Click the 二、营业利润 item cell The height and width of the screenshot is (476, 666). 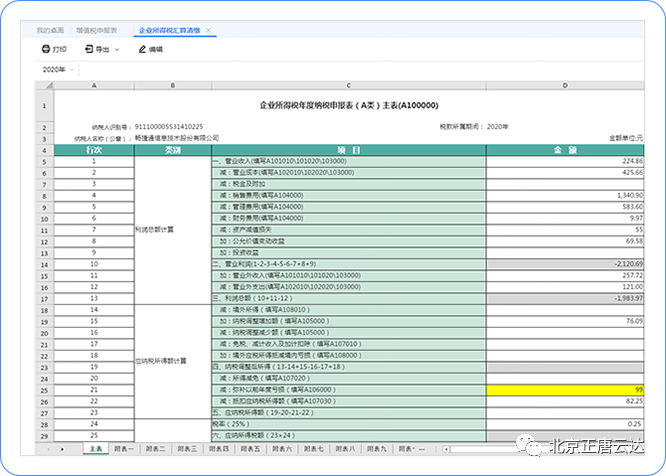[x=349, y=264]
